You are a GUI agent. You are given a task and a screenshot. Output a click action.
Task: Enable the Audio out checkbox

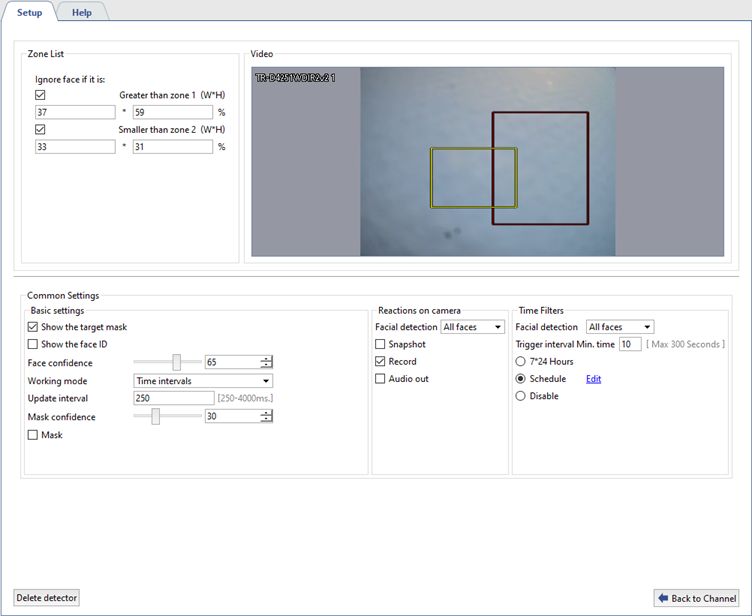tap(380, 379)
